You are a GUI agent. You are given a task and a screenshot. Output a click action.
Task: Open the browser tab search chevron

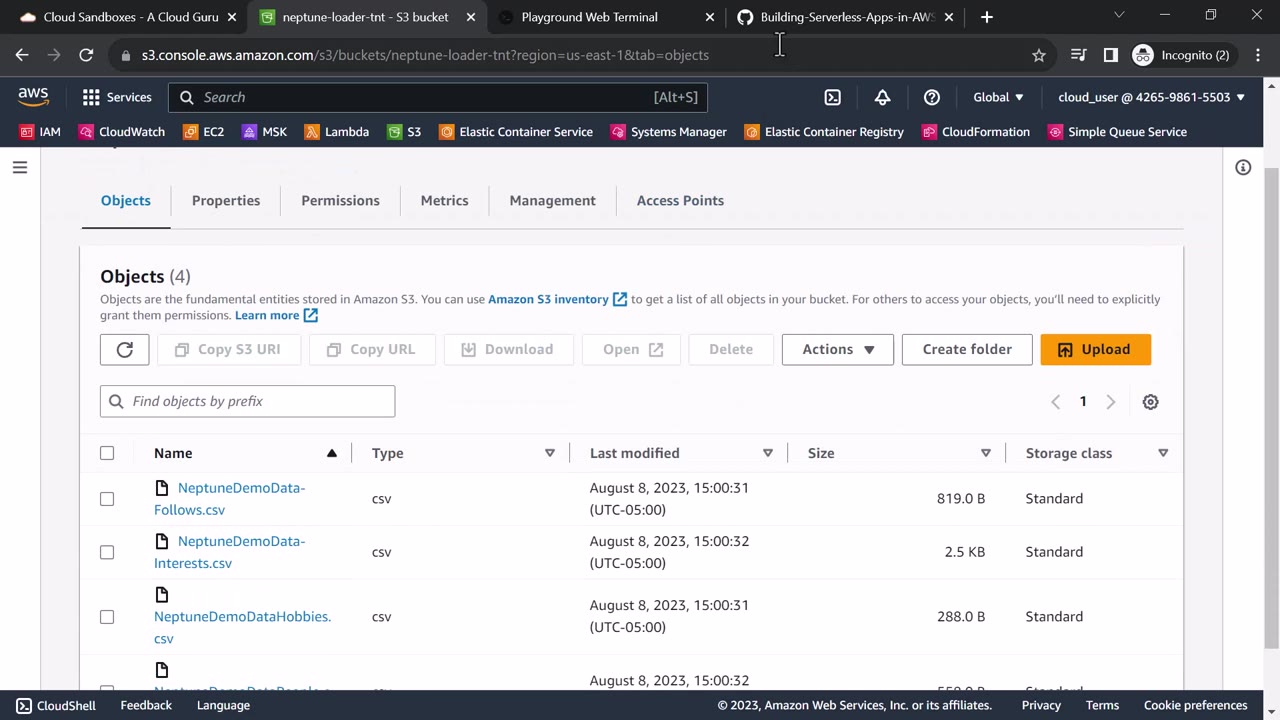tap(1119, 16)
